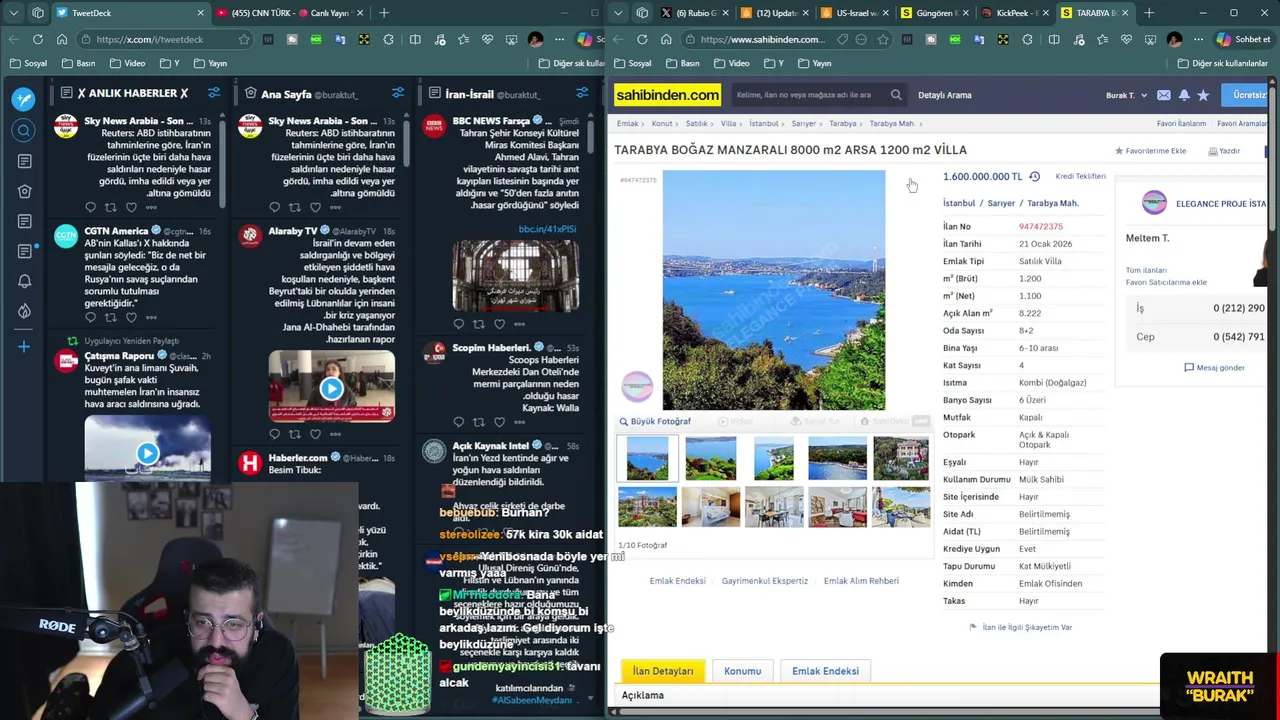Click İlan ile İlgili Şikayetim Var
The height and width of the screenshot is (720, 1280).
click(1020, 627)
